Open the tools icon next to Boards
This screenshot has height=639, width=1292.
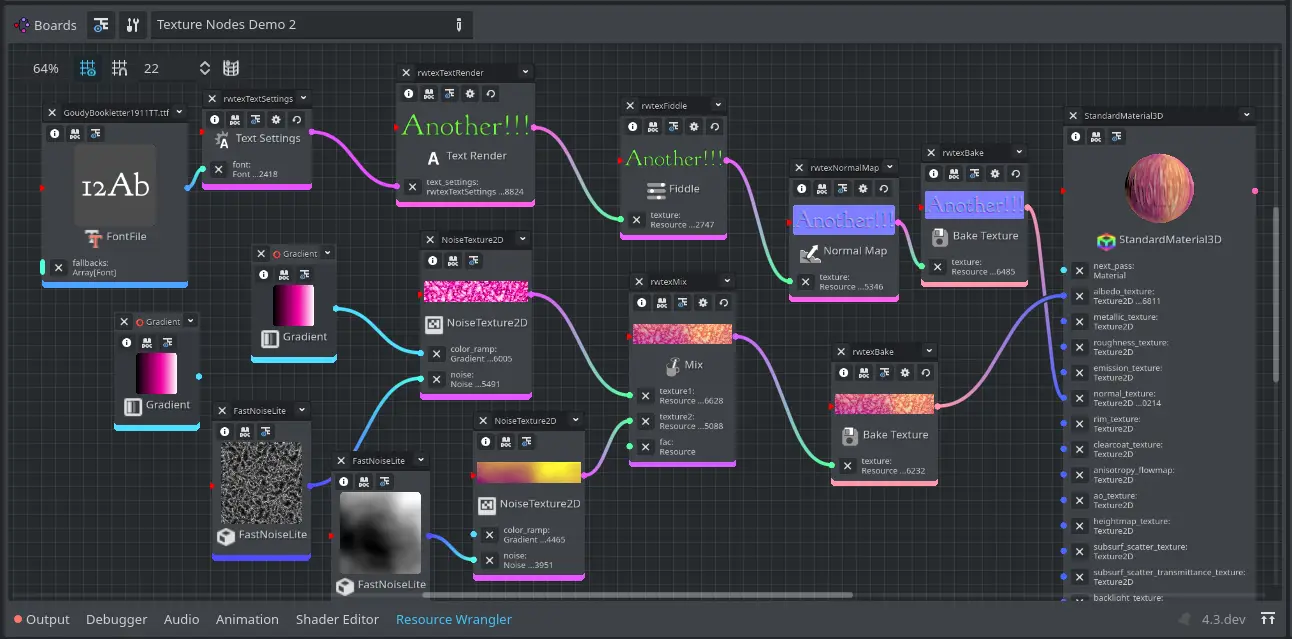[x=132, y=25]
